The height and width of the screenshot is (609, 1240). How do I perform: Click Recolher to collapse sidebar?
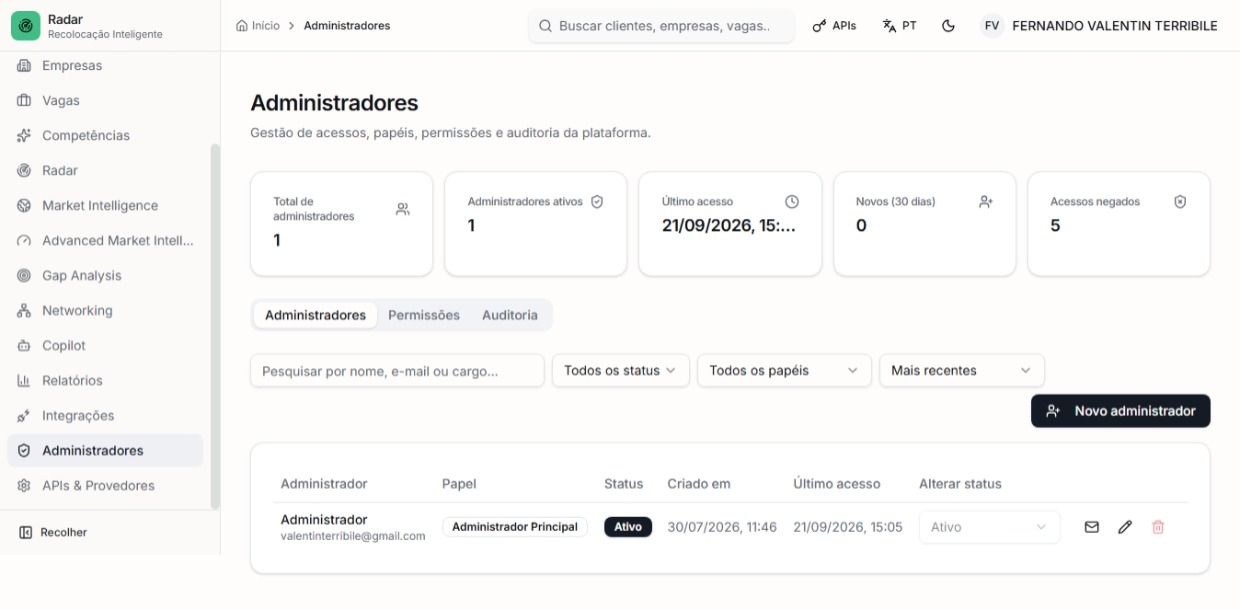[54, 533]
